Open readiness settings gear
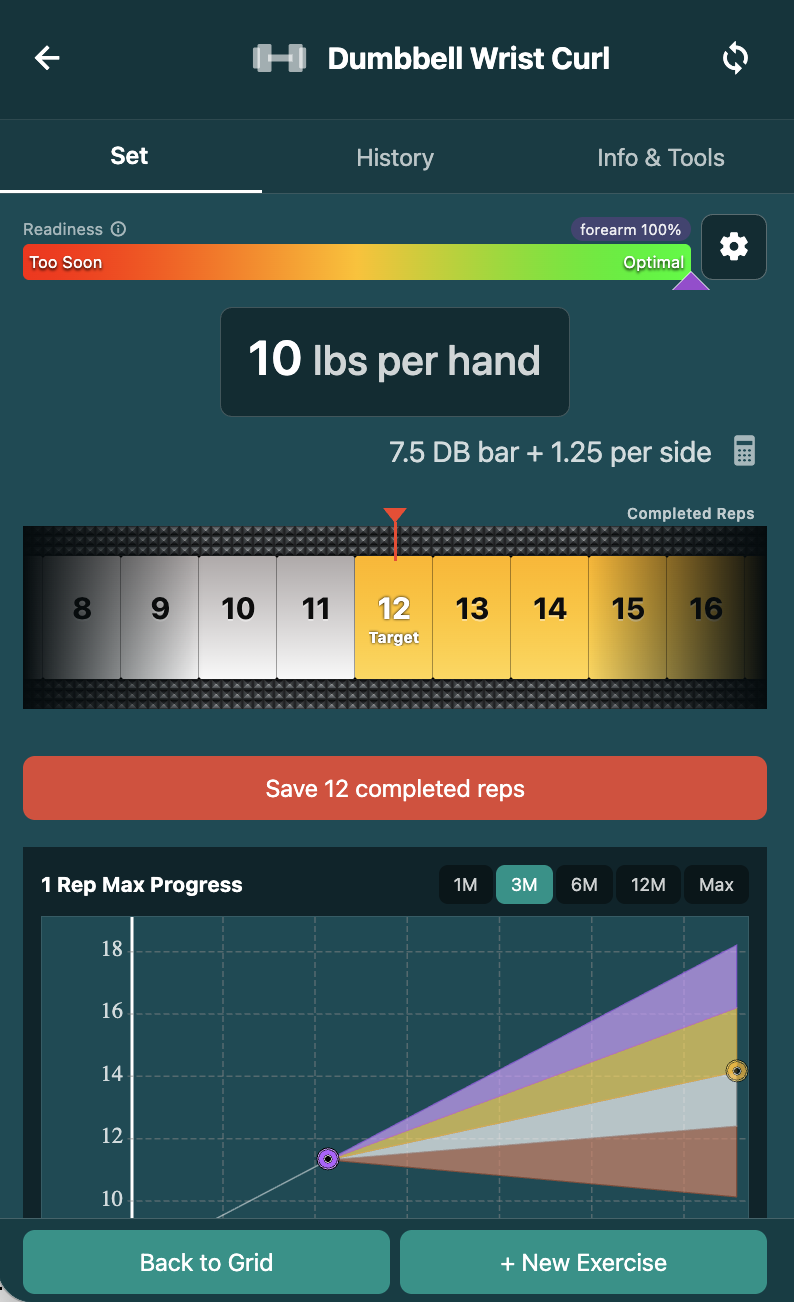794x1302 pixels. [734, 246]
